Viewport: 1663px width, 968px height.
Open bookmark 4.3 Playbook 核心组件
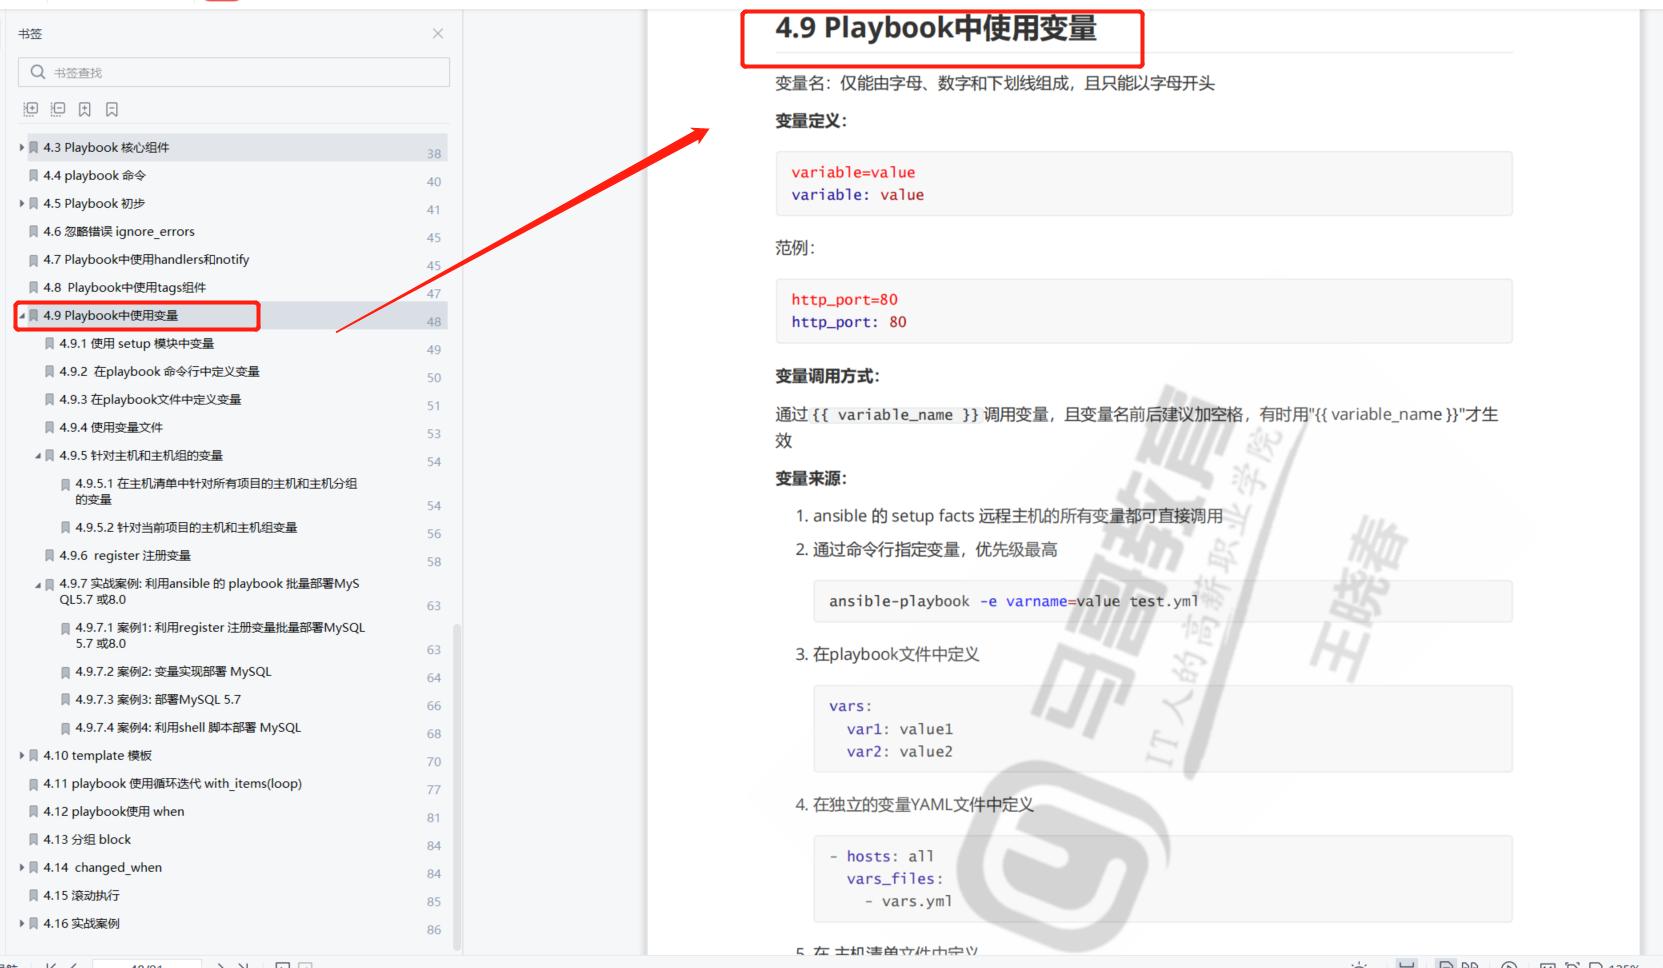tap(106, 148)
